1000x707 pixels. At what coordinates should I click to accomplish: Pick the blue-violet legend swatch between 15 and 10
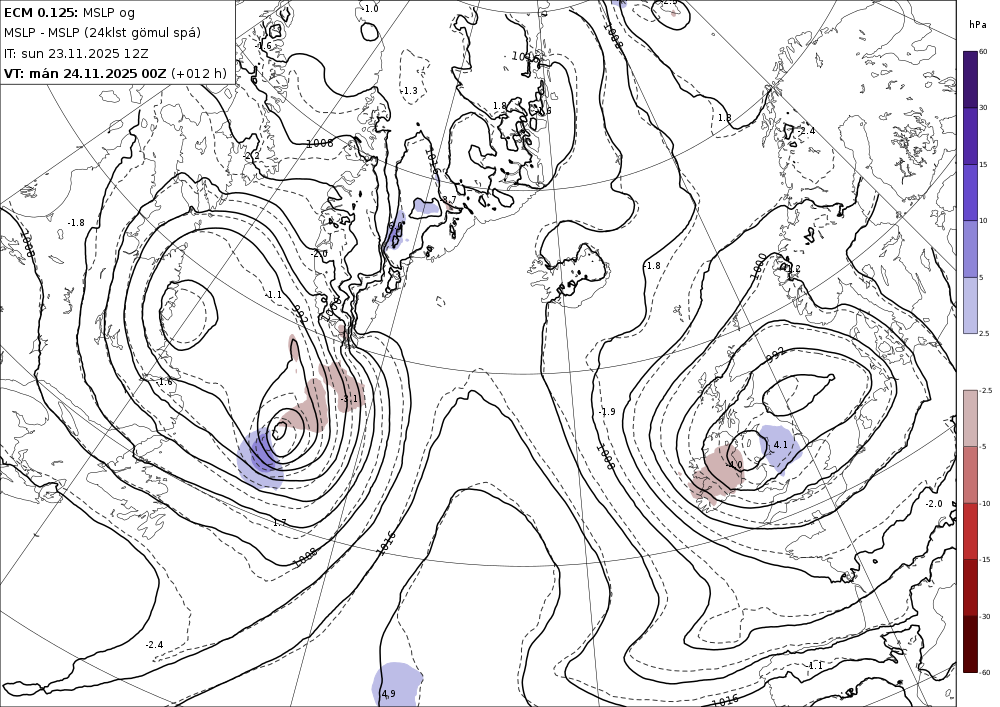pyautogui.click(x=970, y=193)
